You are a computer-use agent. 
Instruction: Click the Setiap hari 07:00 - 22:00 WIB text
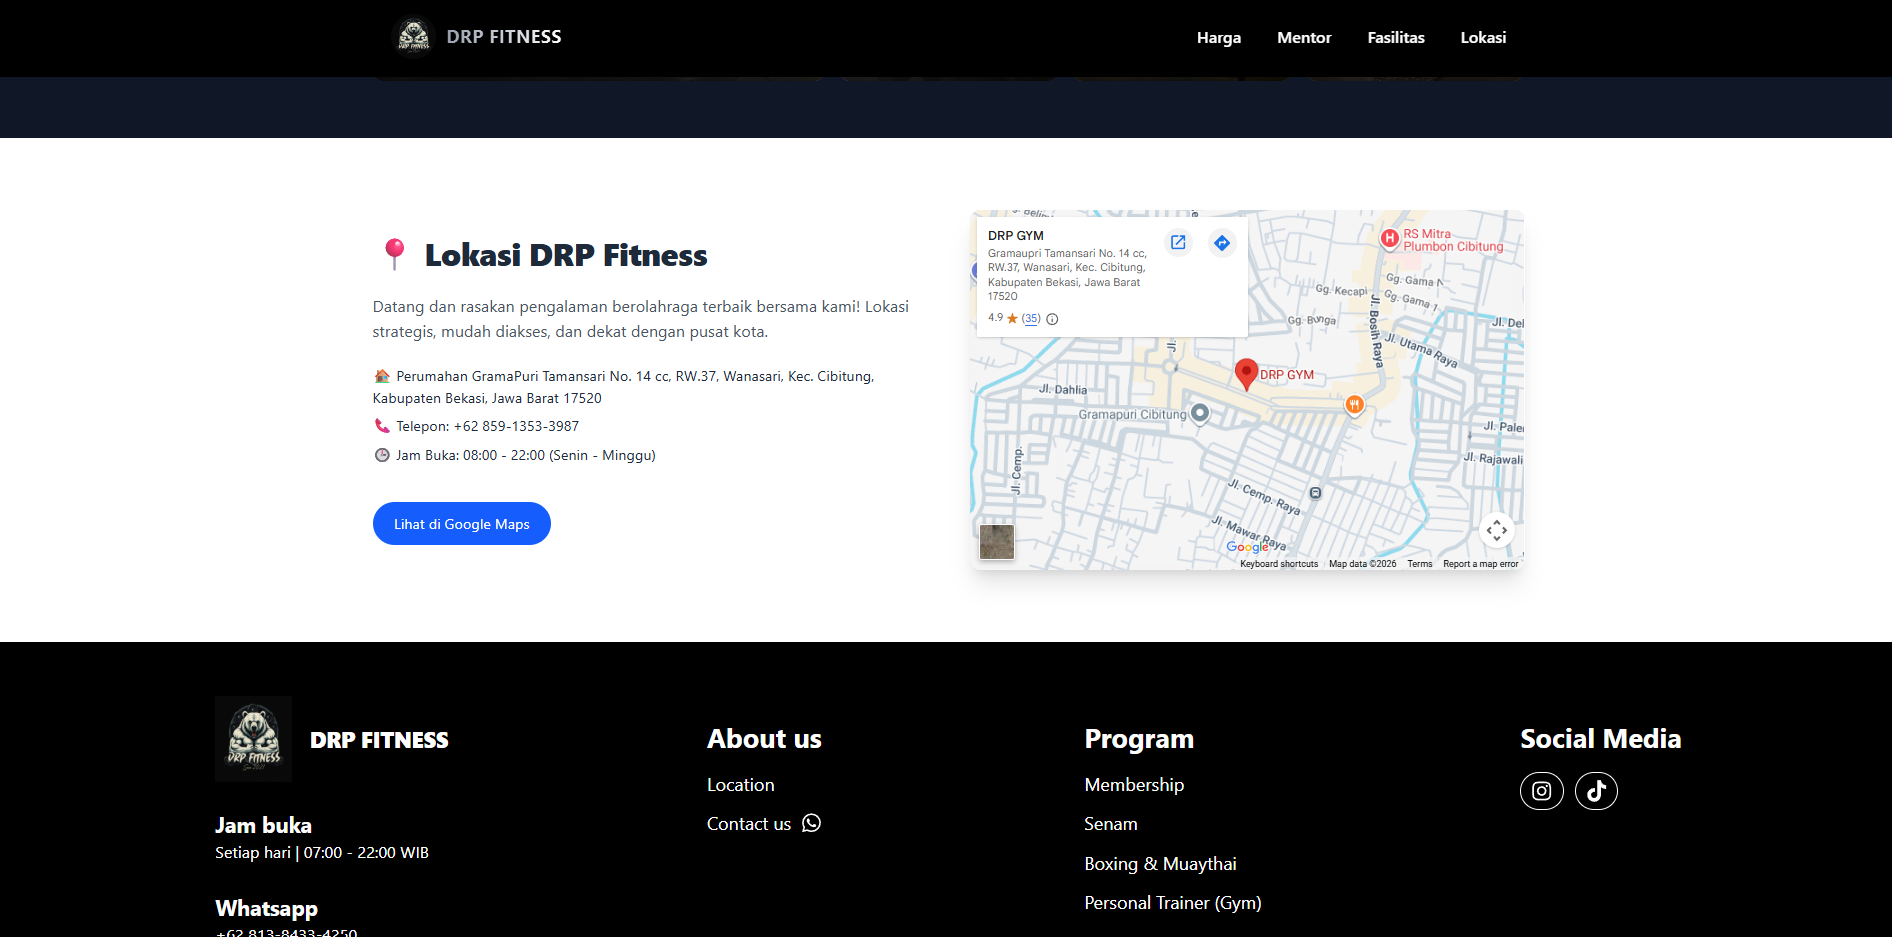(322, 853)
